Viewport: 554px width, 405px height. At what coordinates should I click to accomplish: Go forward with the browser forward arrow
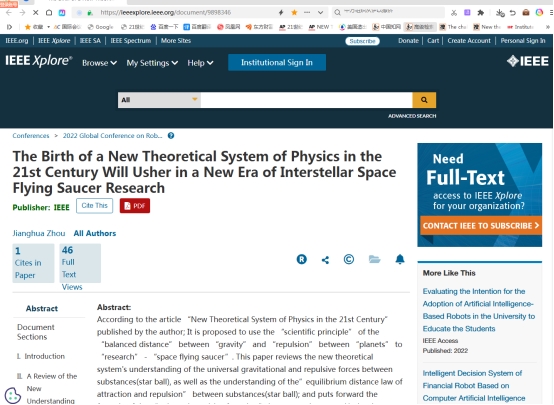click(x=22, y=13)
